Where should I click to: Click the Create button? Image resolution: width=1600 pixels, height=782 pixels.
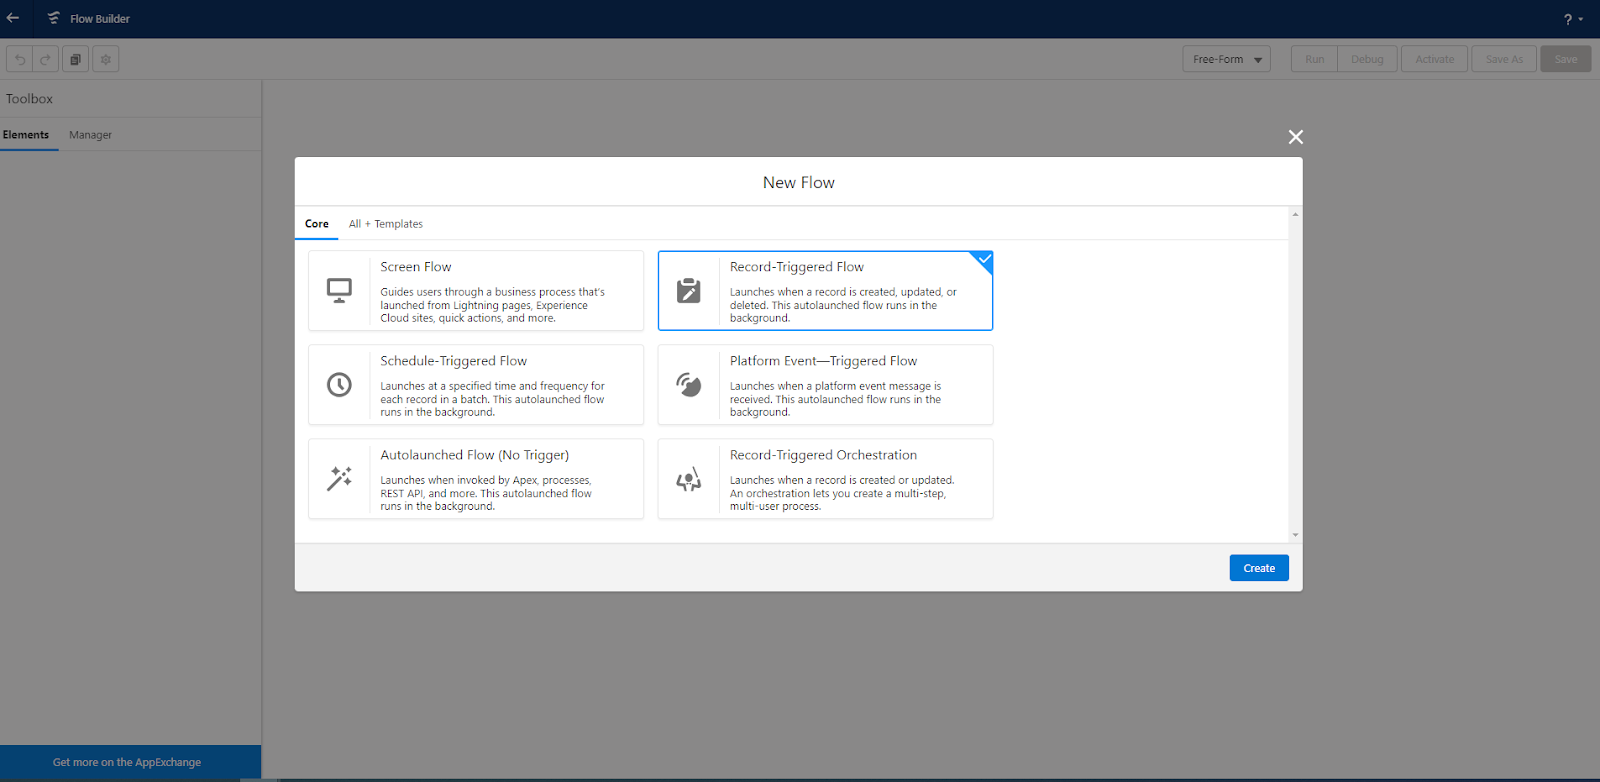[1259, 568]
